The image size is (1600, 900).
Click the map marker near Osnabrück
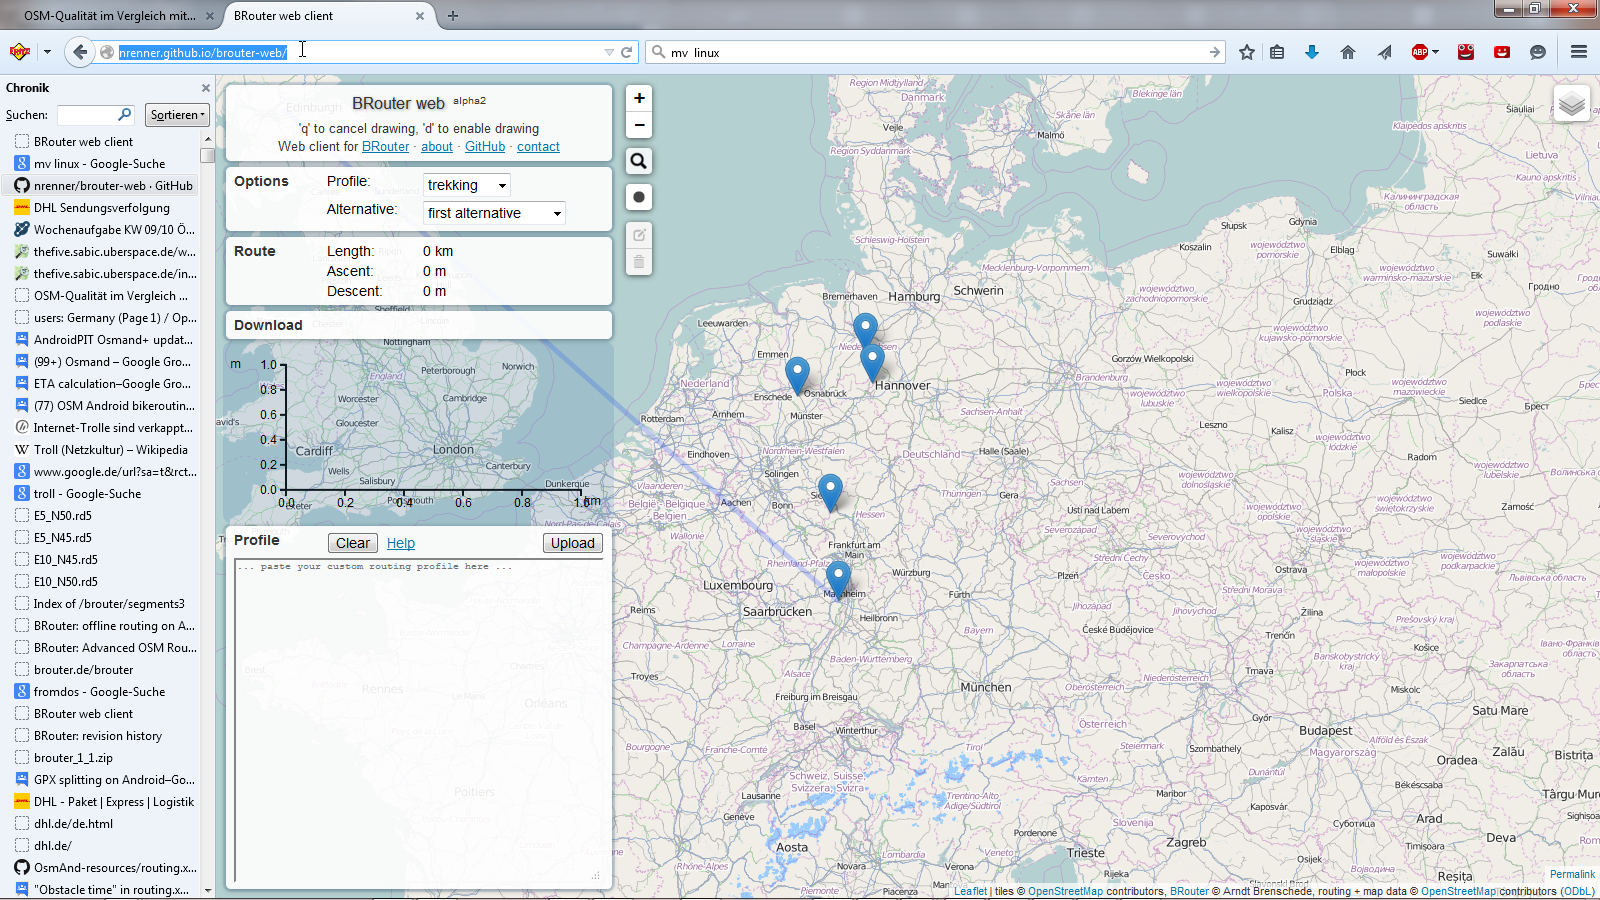(x=797, y=376)
